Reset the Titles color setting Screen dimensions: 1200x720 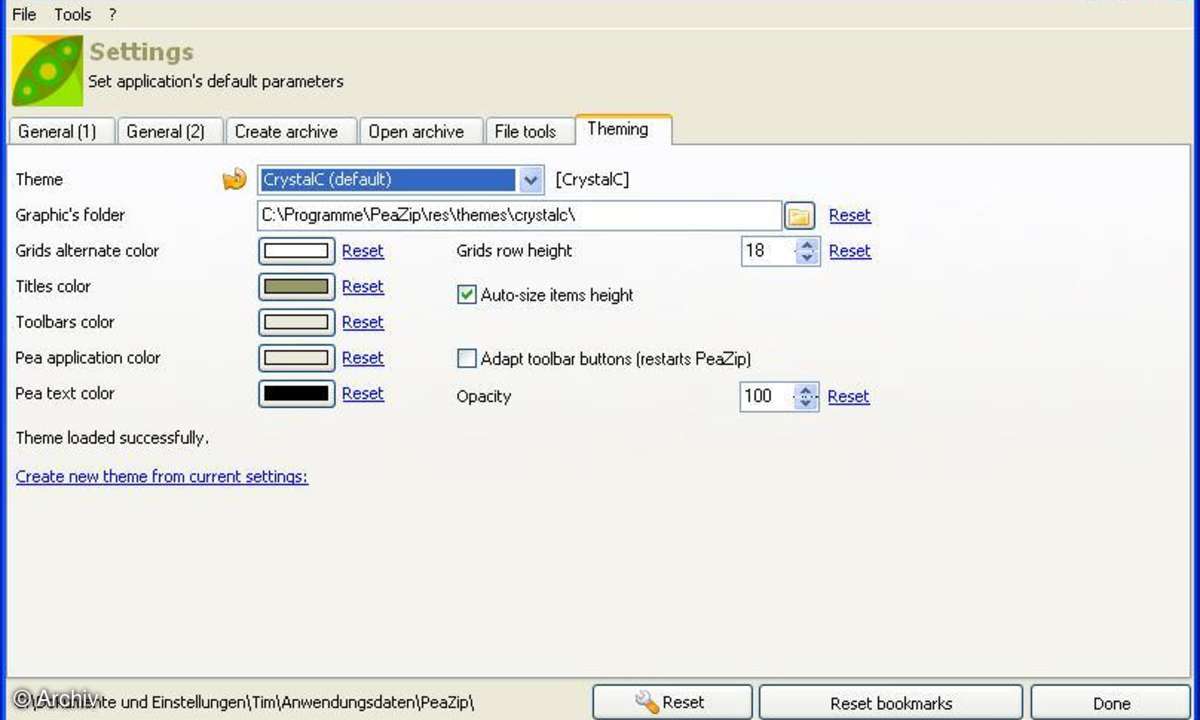pyautogui.click(x=362, y=287)
